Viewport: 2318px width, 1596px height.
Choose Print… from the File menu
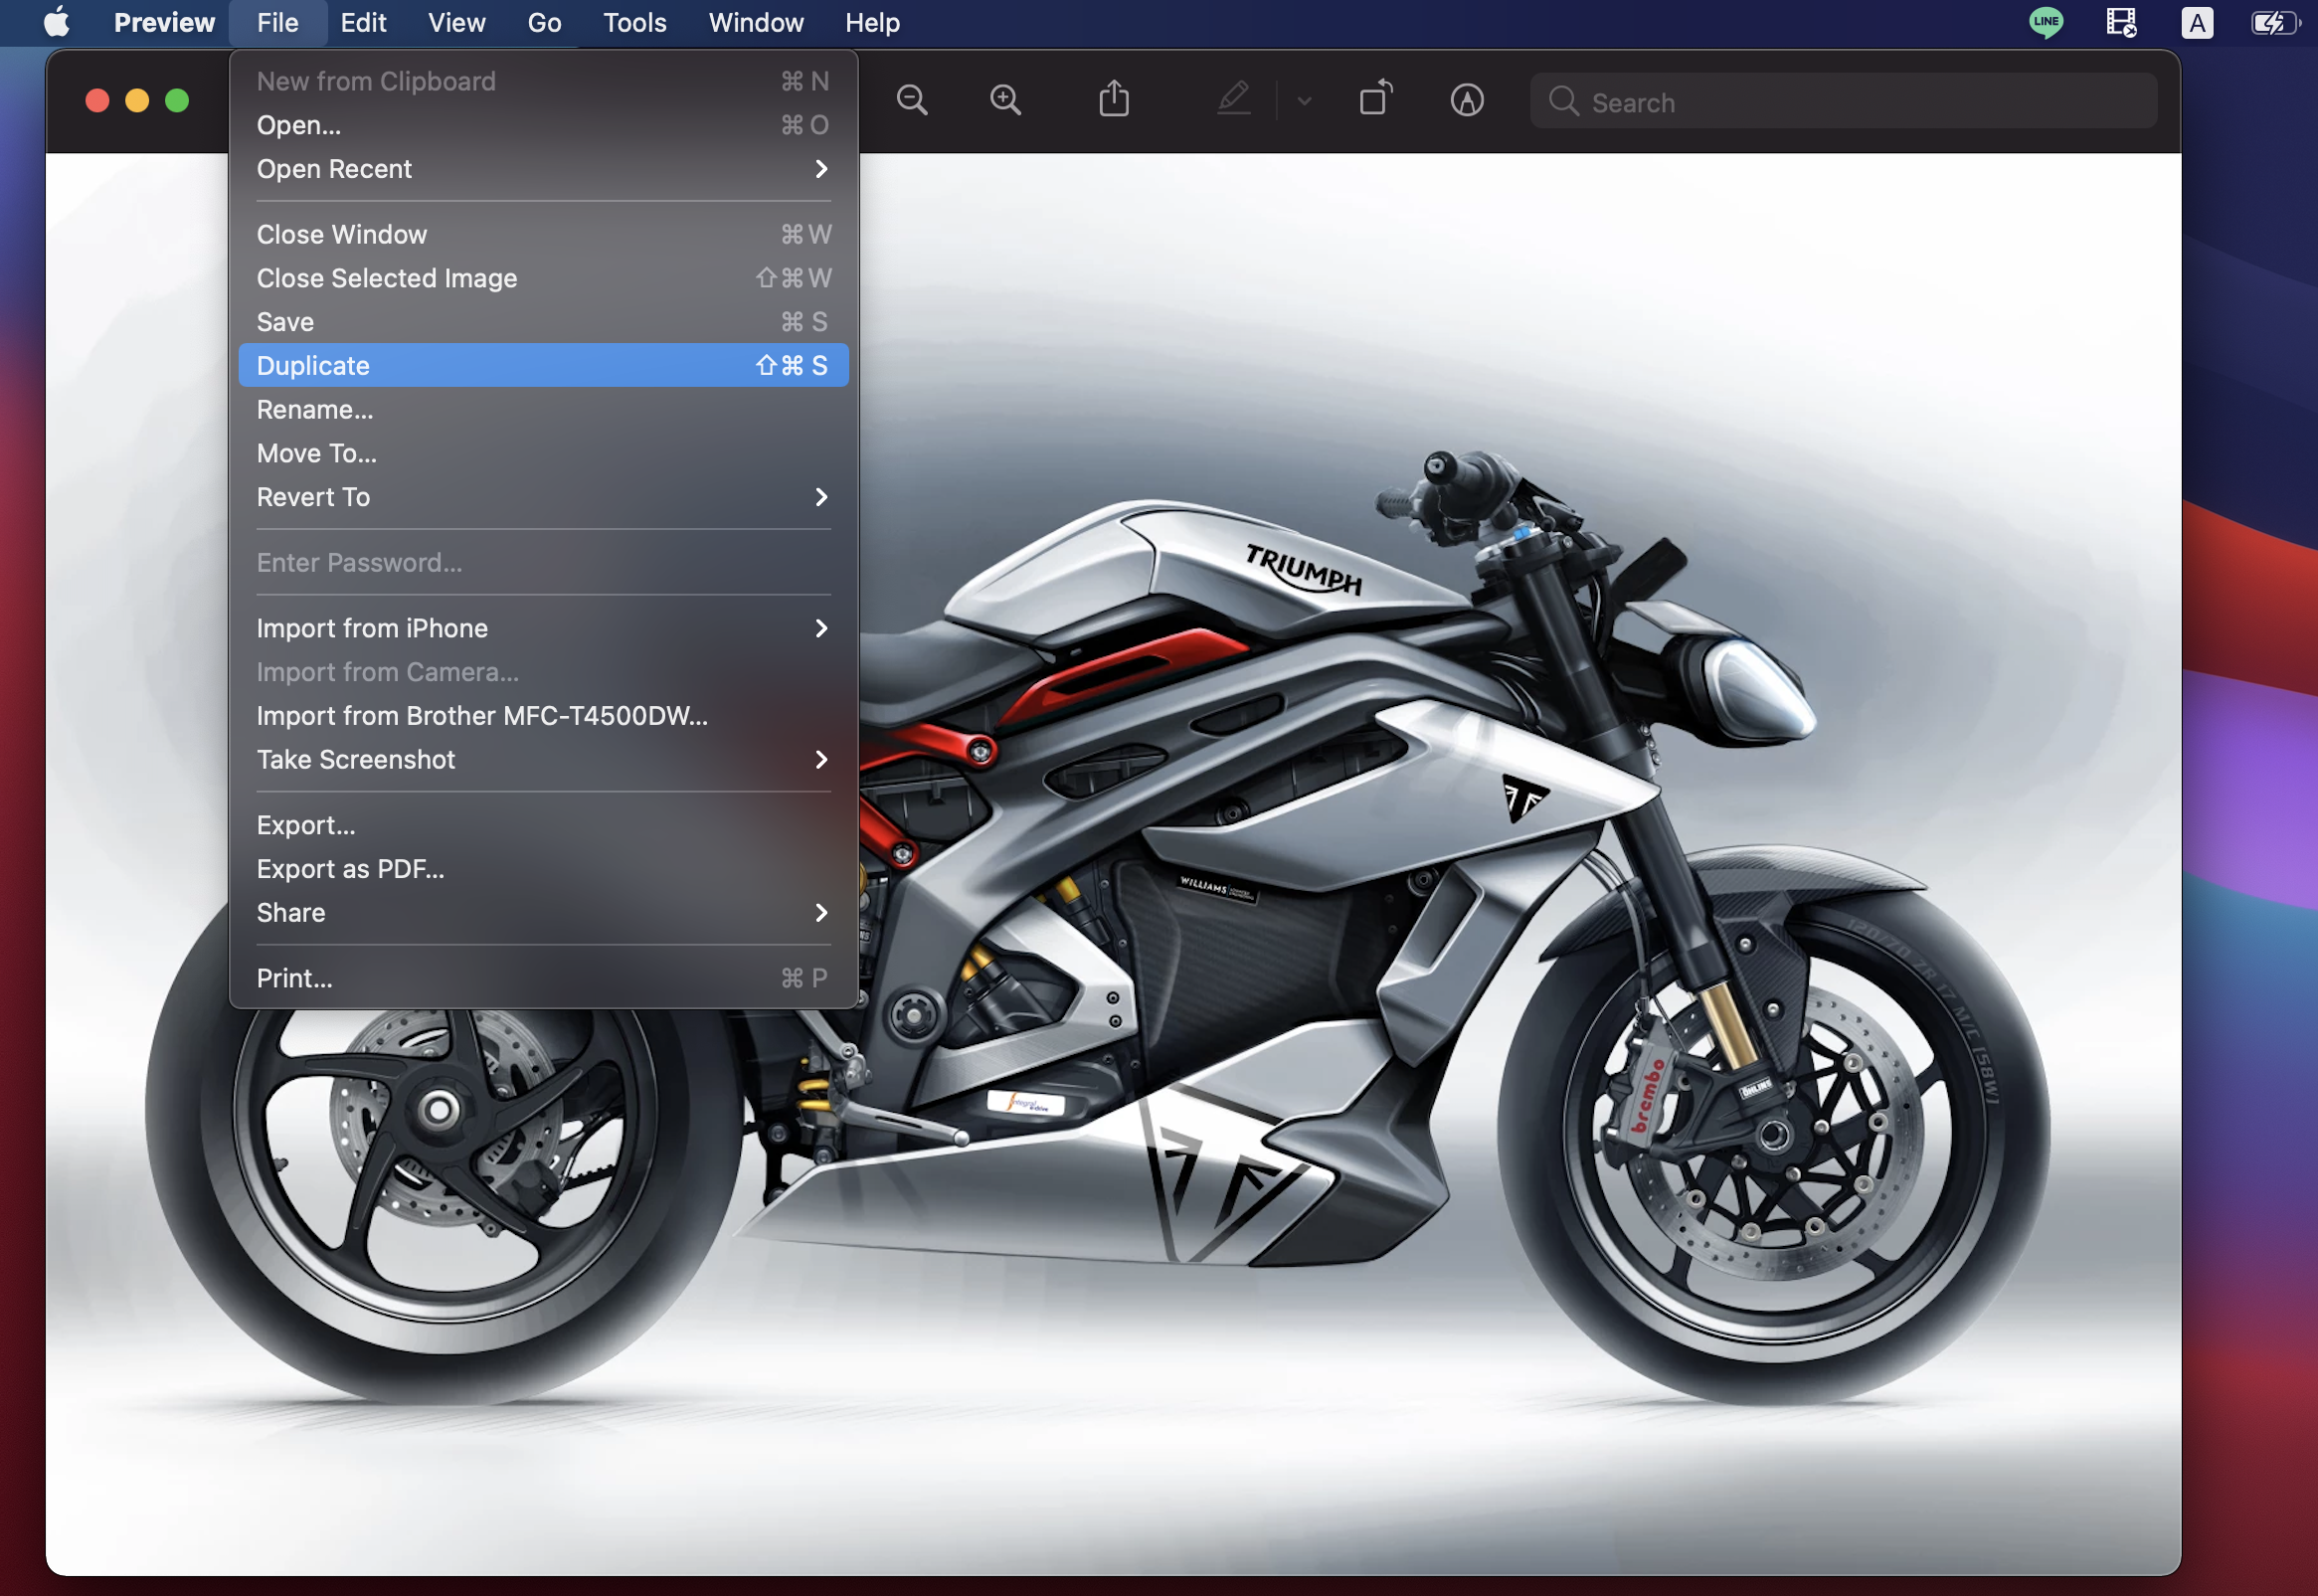pos(294,978)
